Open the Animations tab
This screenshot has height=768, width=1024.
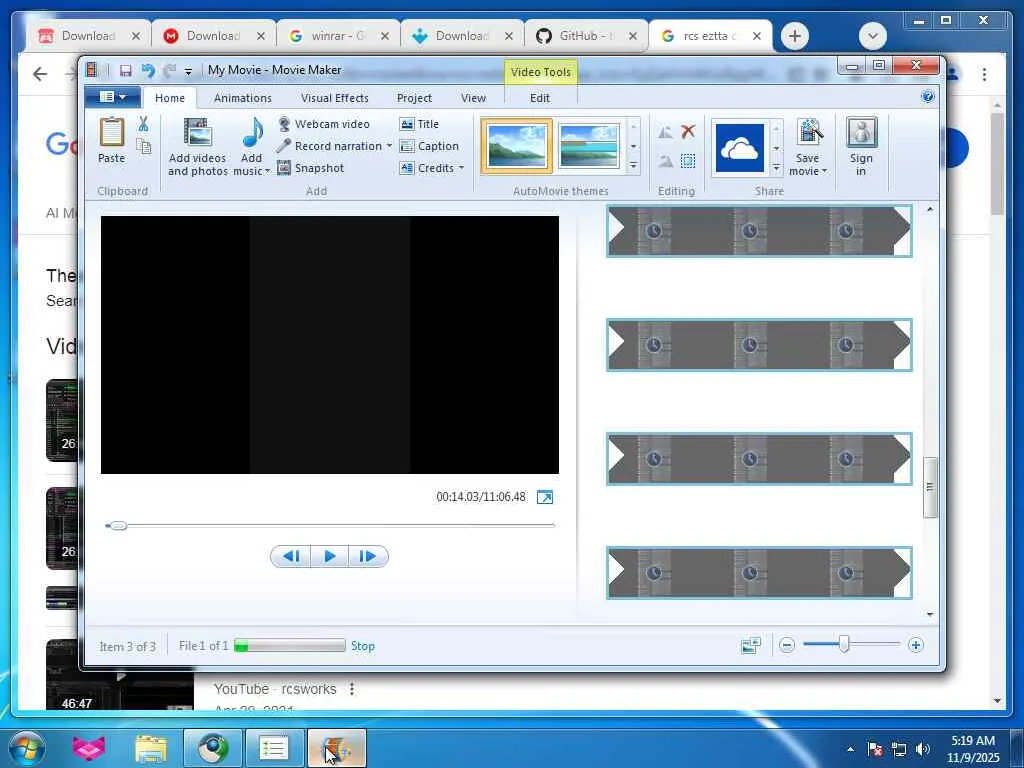pyautogui.click(x=242, y=98)
